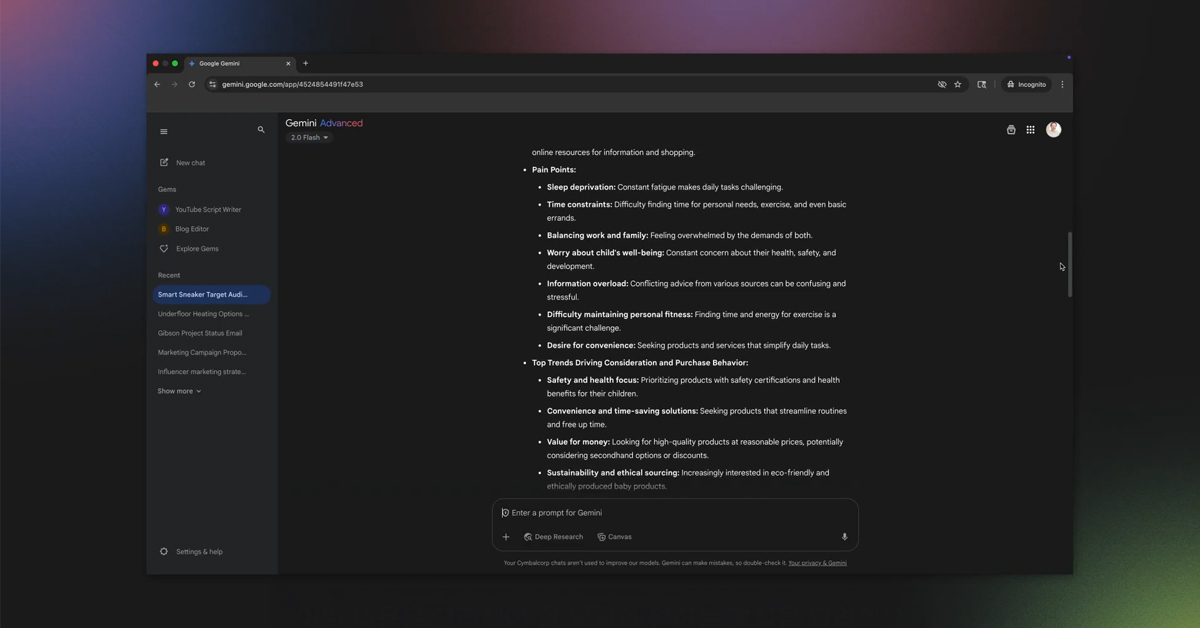Click the site information icon in address bar
The image size is (1200, 628).
(212, 85)
